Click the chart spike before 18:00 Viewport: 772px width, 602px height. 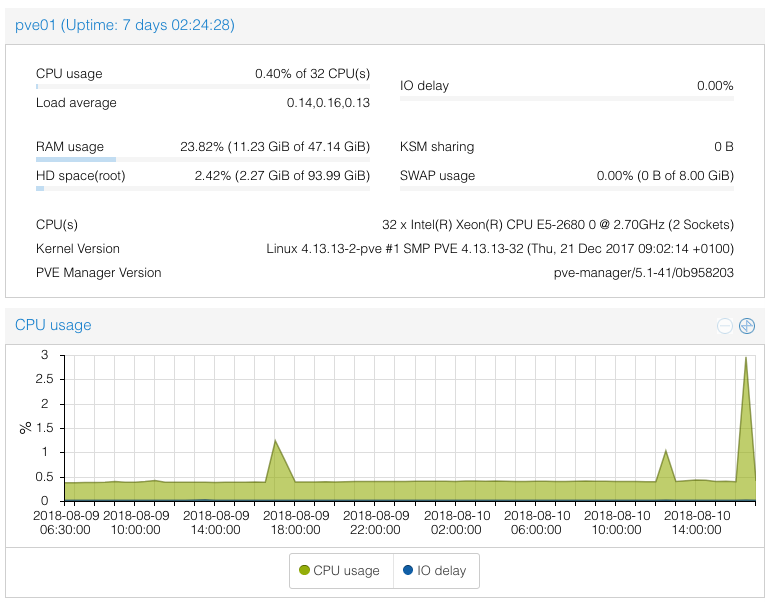[275, 442]
